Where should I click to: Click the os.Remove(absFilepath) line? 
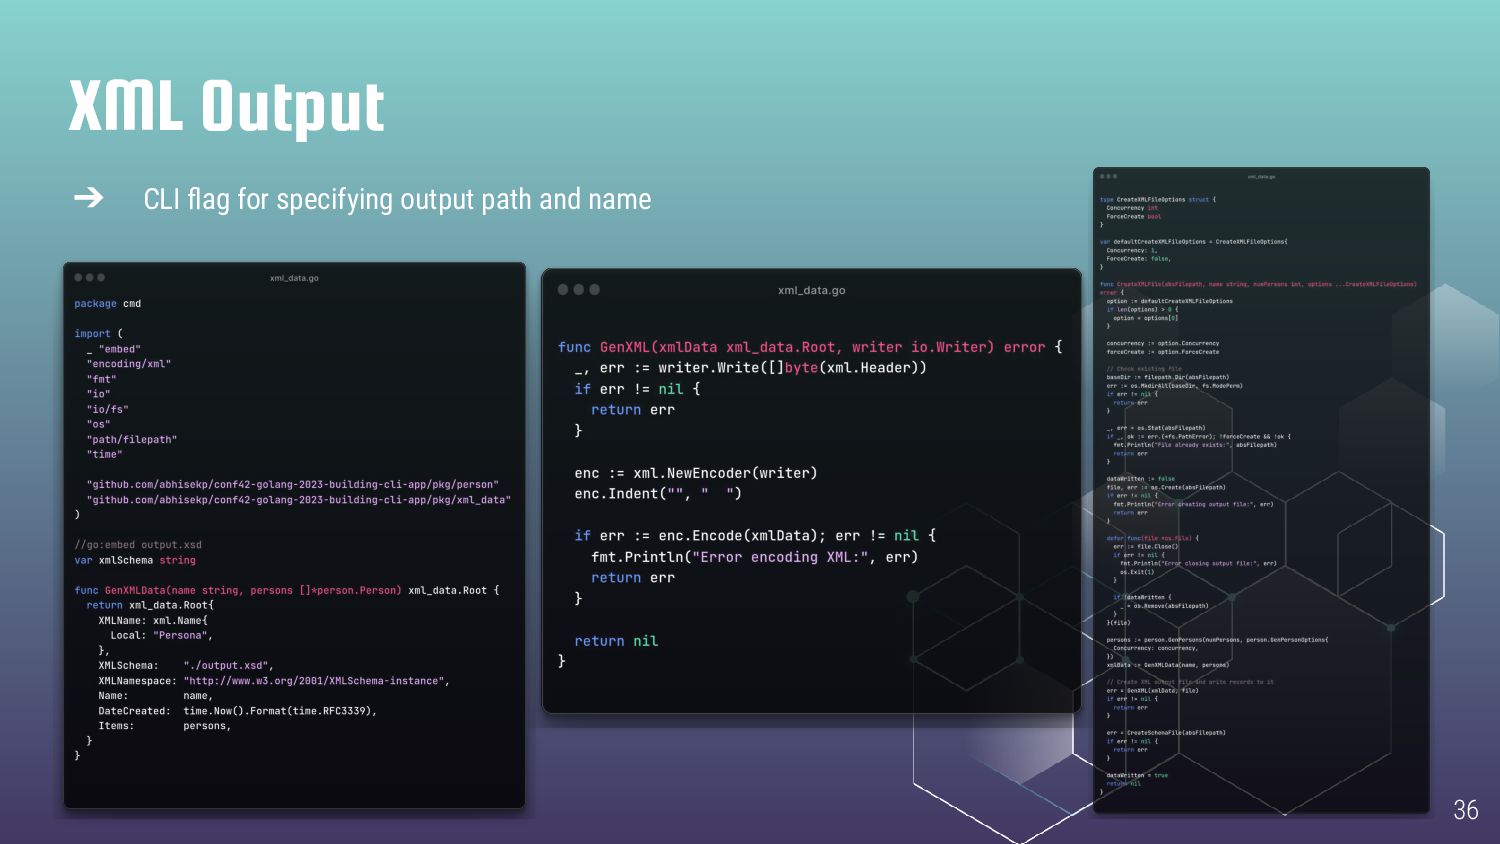pos(1167,606)
